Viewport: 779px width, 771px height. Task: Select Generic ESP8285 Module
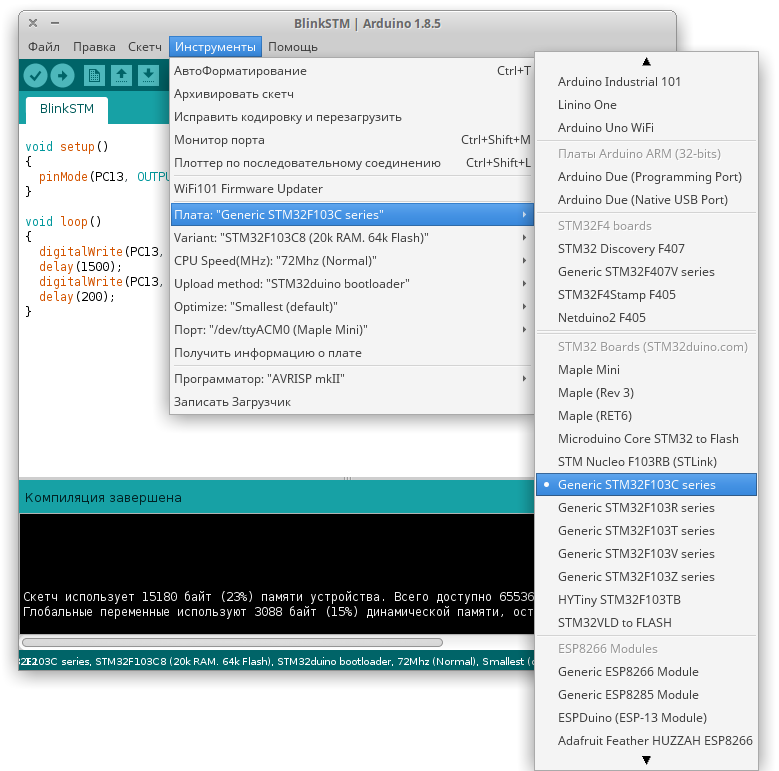click(x=646, y=694)
